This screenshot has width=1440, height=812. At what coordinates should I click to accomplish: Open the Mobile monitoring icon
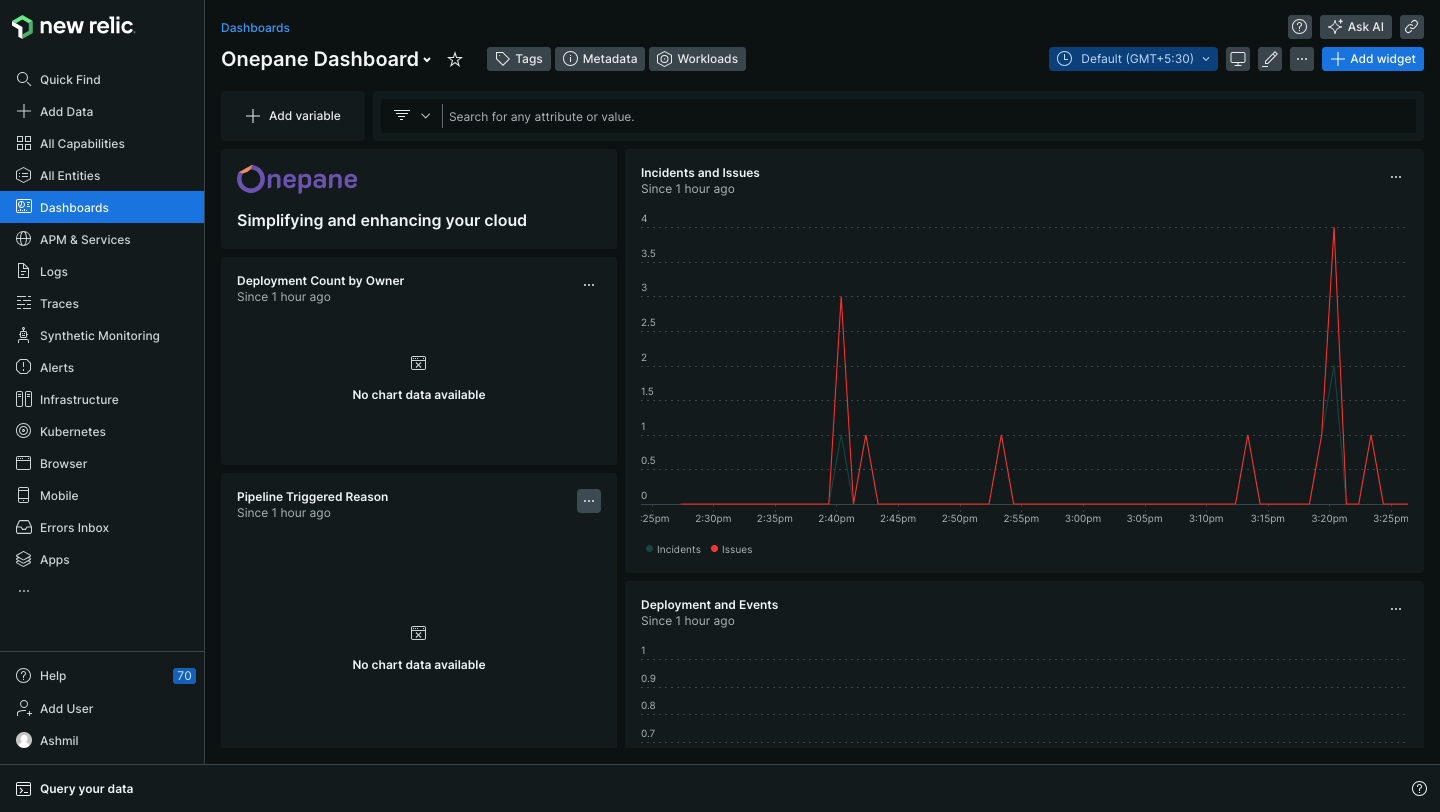click(x=24, y=496)
